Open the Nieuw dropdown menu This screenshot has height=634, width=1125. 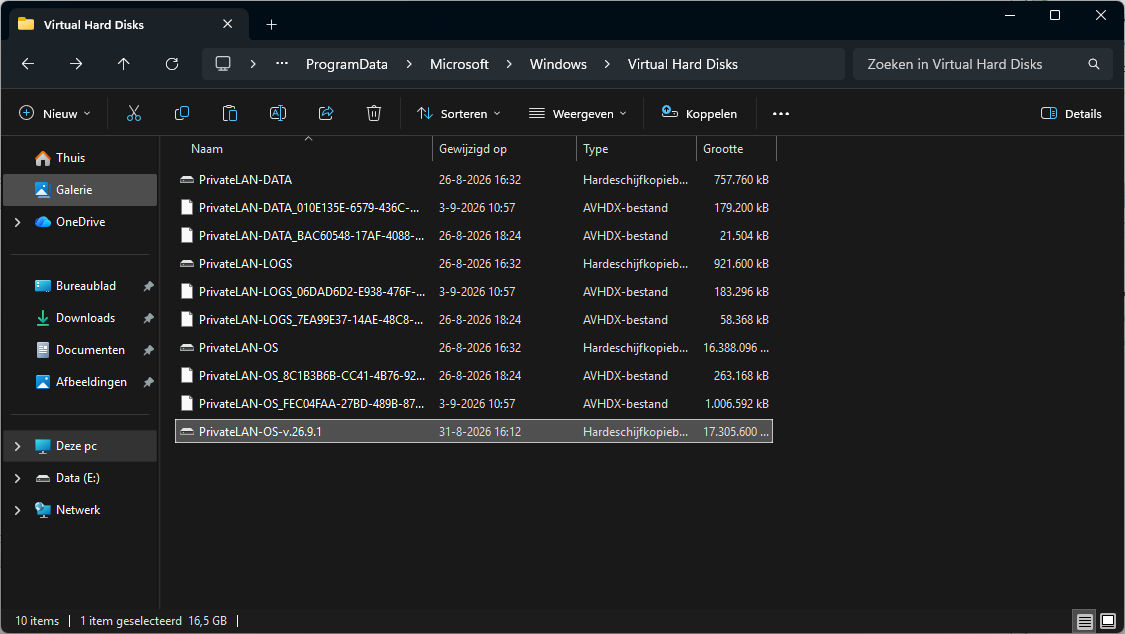click(55, 113)
